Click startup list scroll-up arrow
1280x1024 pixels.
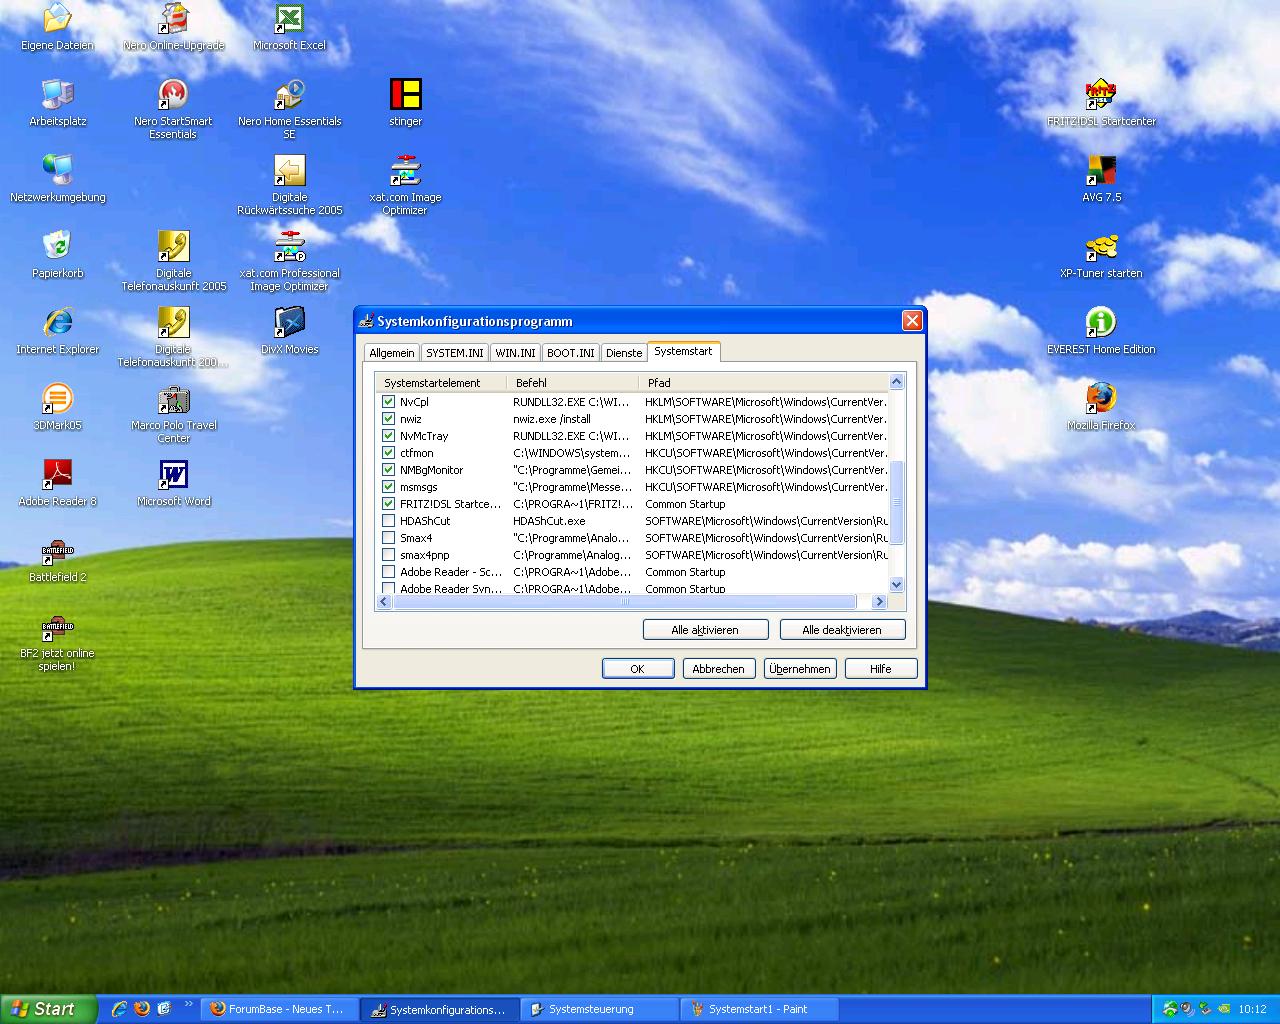click(896, 382)
